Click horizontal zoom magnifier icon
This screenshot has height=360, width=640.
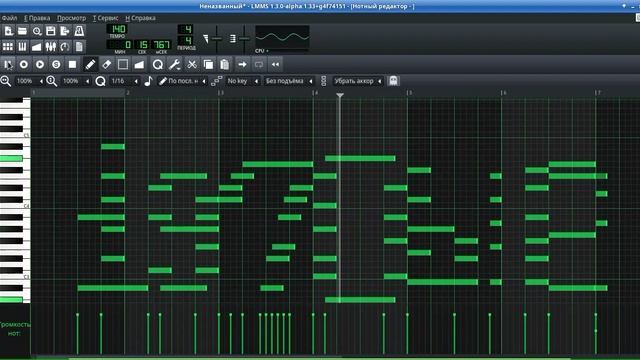point(6,81)
